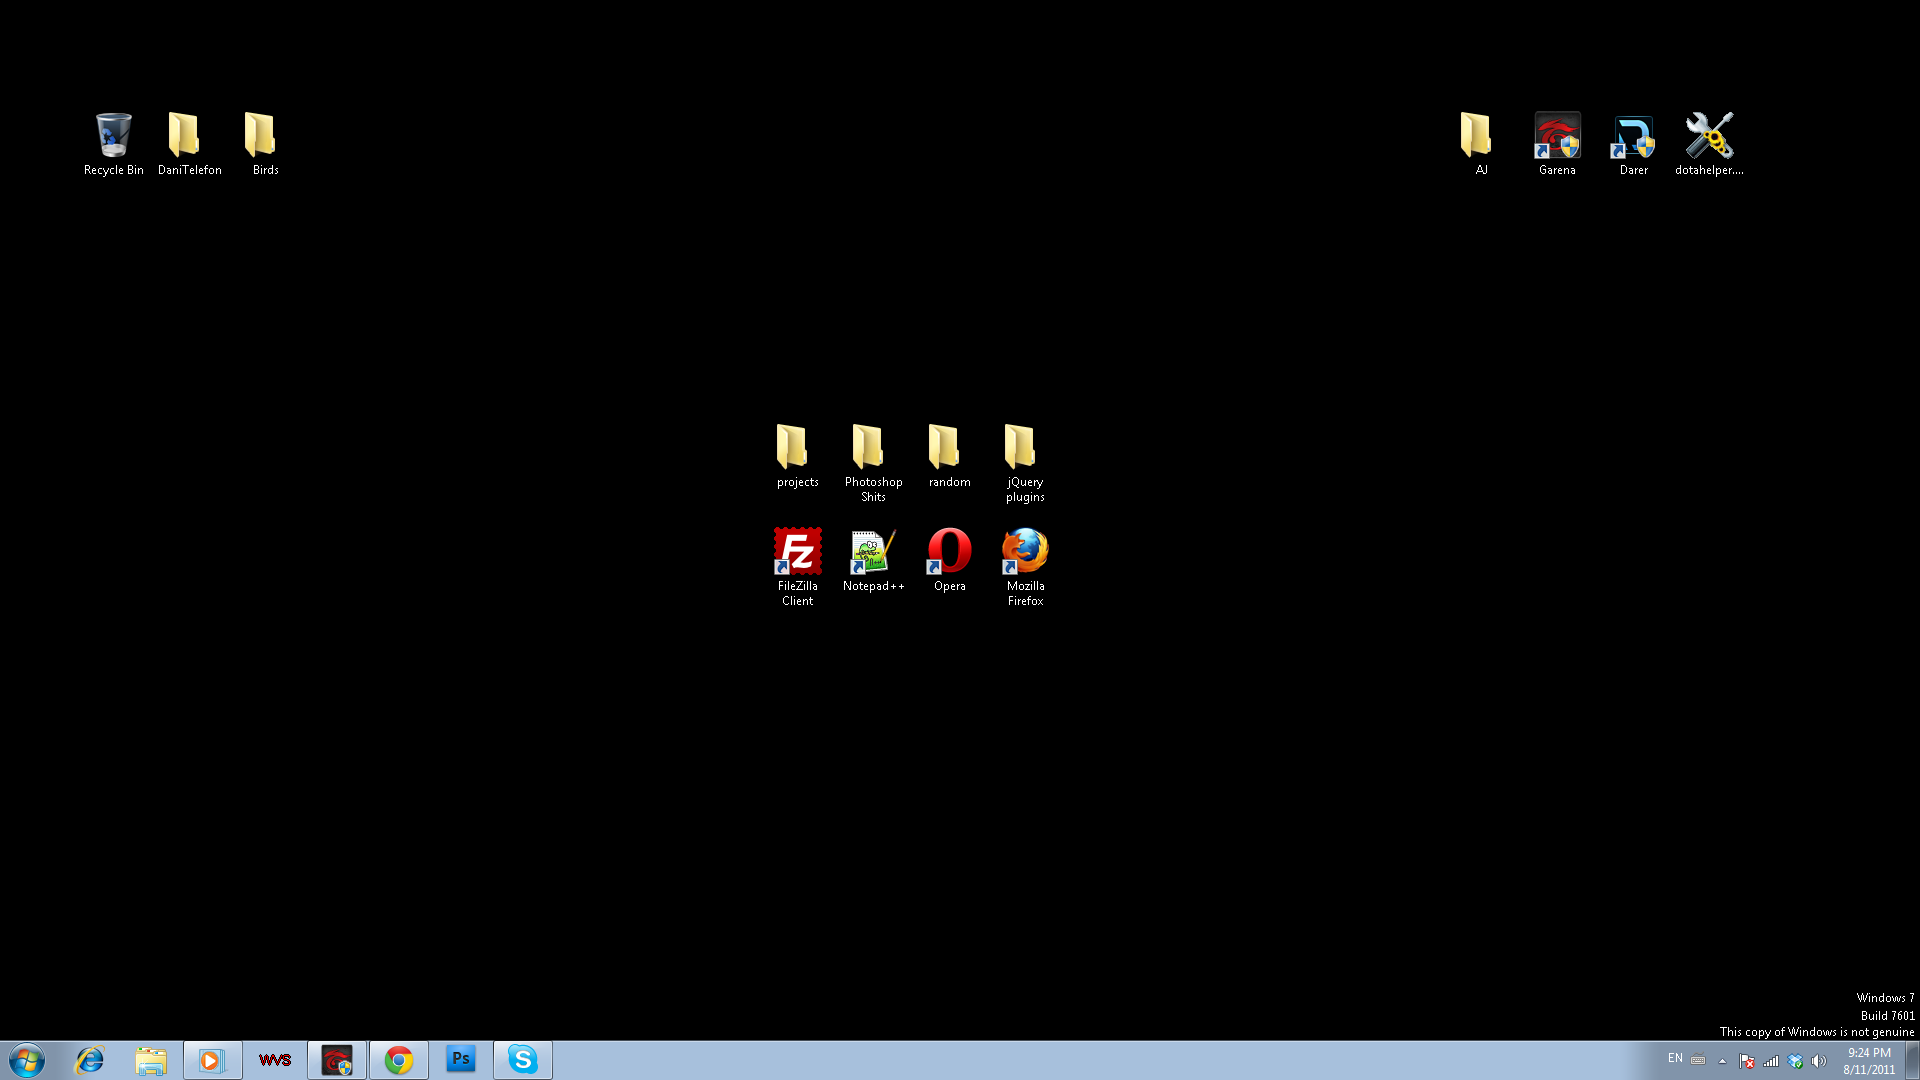Open the volume speaker tray icon

tap(1819, 1061)
